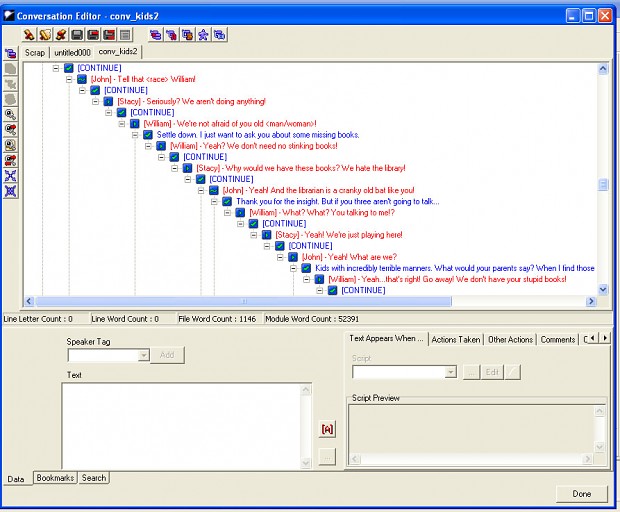Viewport: 620px width, 512px height.
Task: Click the floppy disk icon with small red label
Action: click(93, 35)
